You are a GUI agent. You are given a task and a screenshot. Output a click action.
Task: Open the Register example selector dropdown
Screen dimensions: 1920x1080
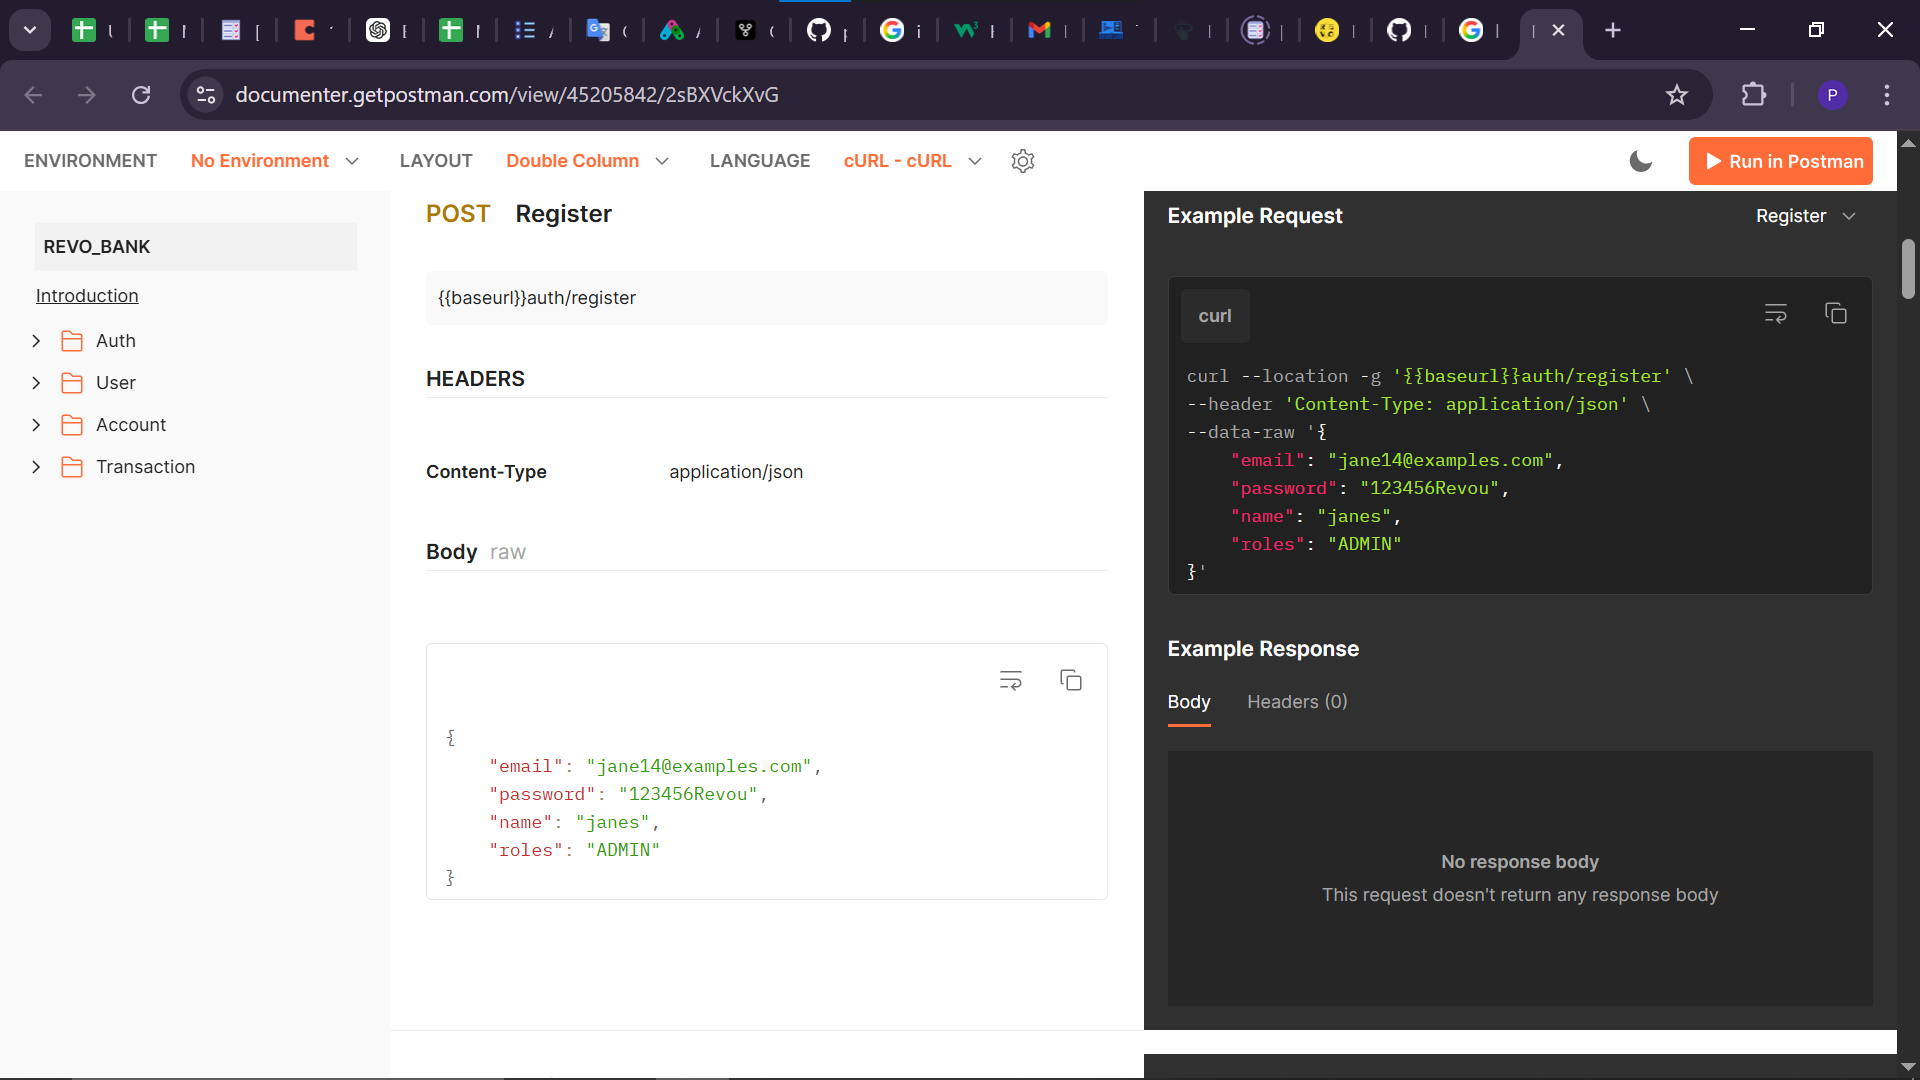(x=1805, y=216)
